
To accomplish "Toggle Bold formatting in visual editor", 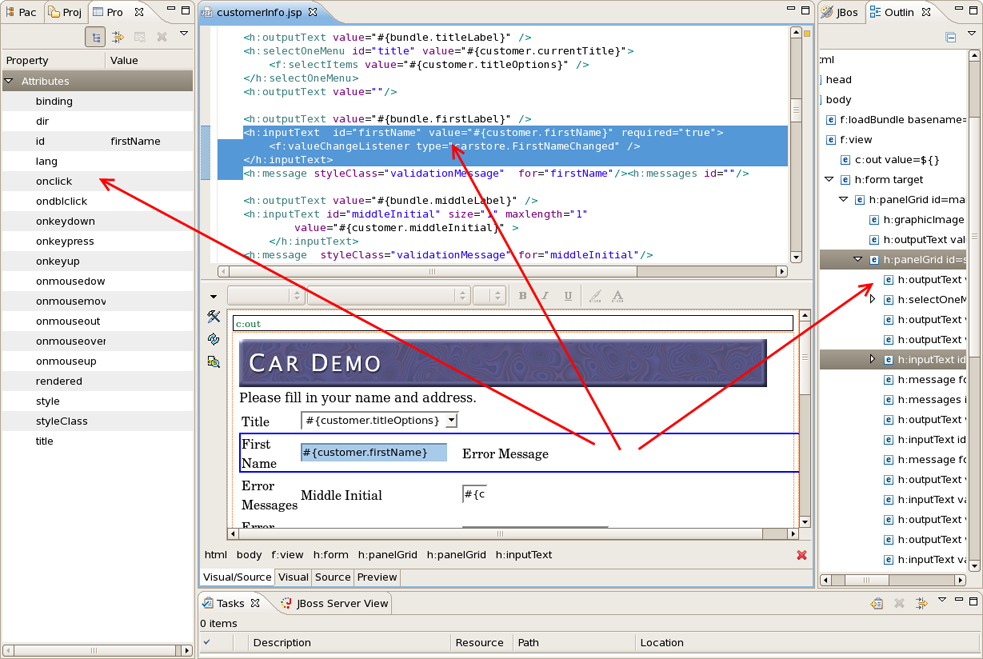I will [x=522, y=296].
